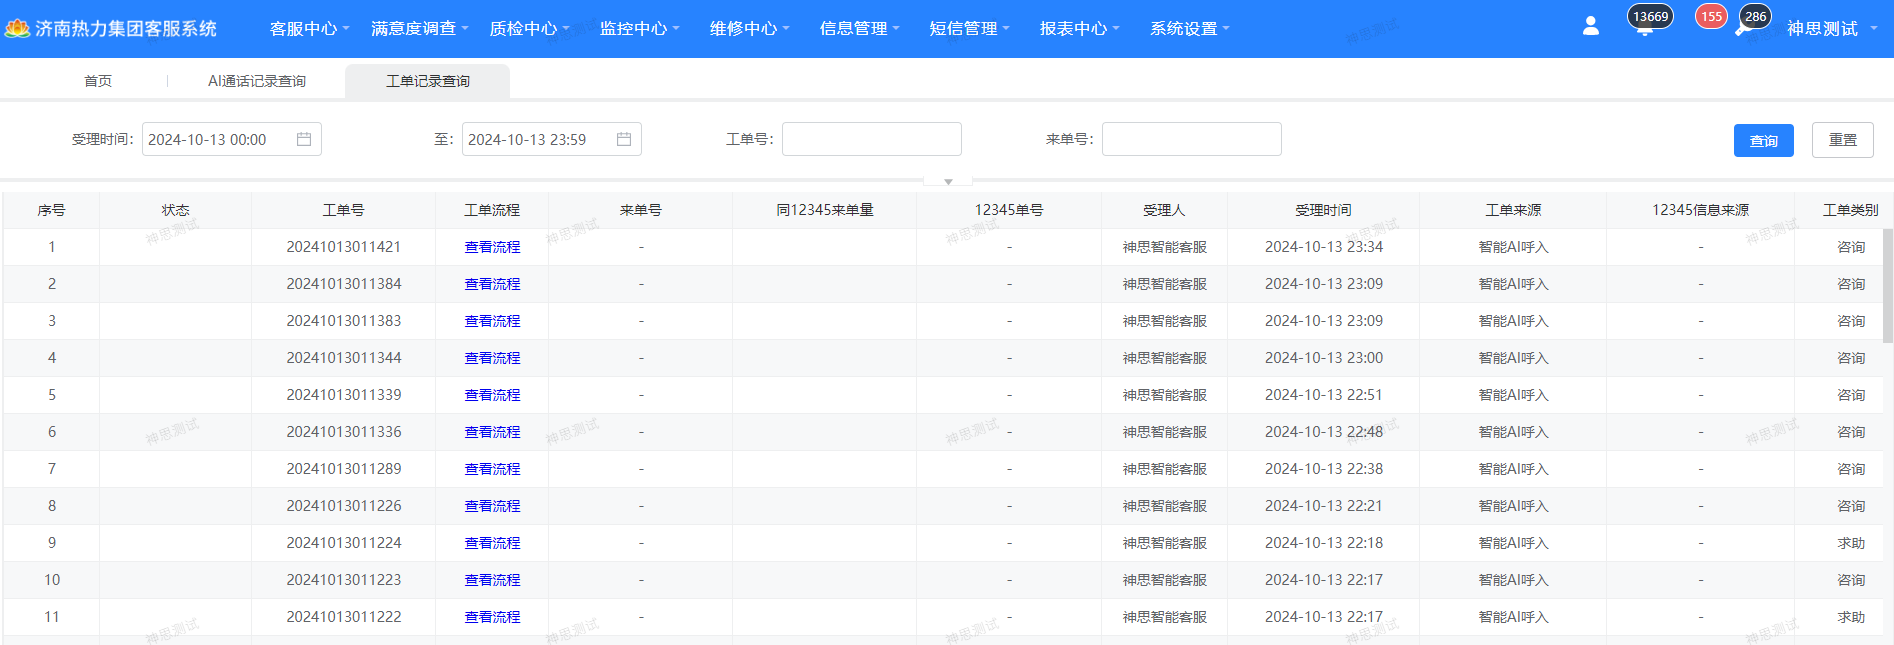Expand the 系统设置 menu
The height and width of the screenshot is (645, 1894).
(1189, 29)
